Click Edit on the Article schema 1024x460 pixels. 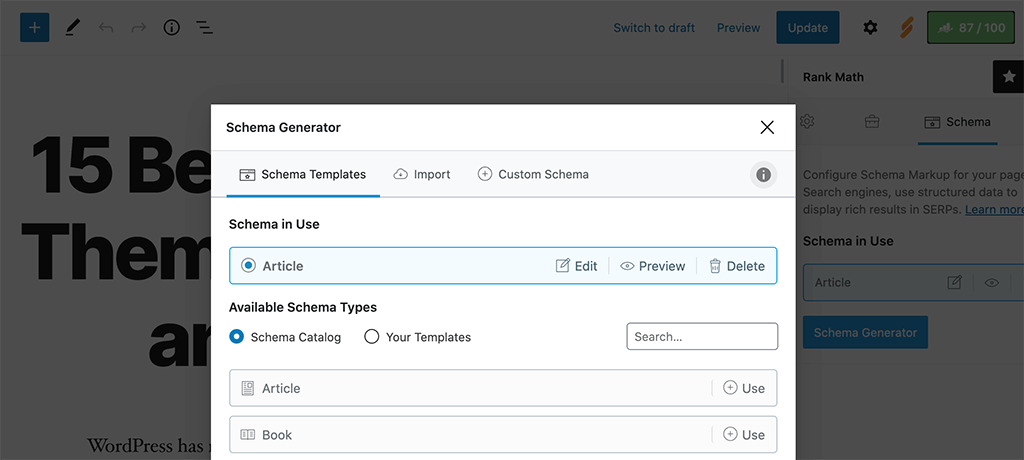[x=577, y=266]
